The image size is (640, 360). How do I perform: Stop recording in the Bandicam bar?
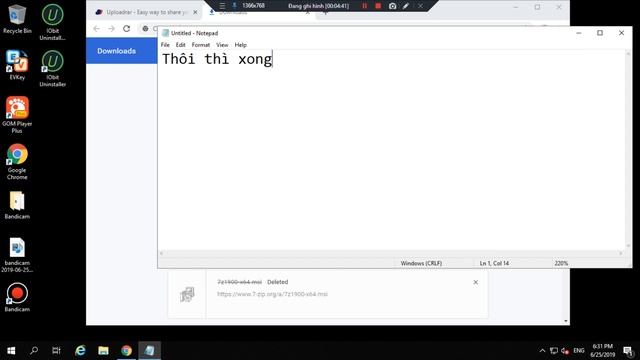[378, 6]
